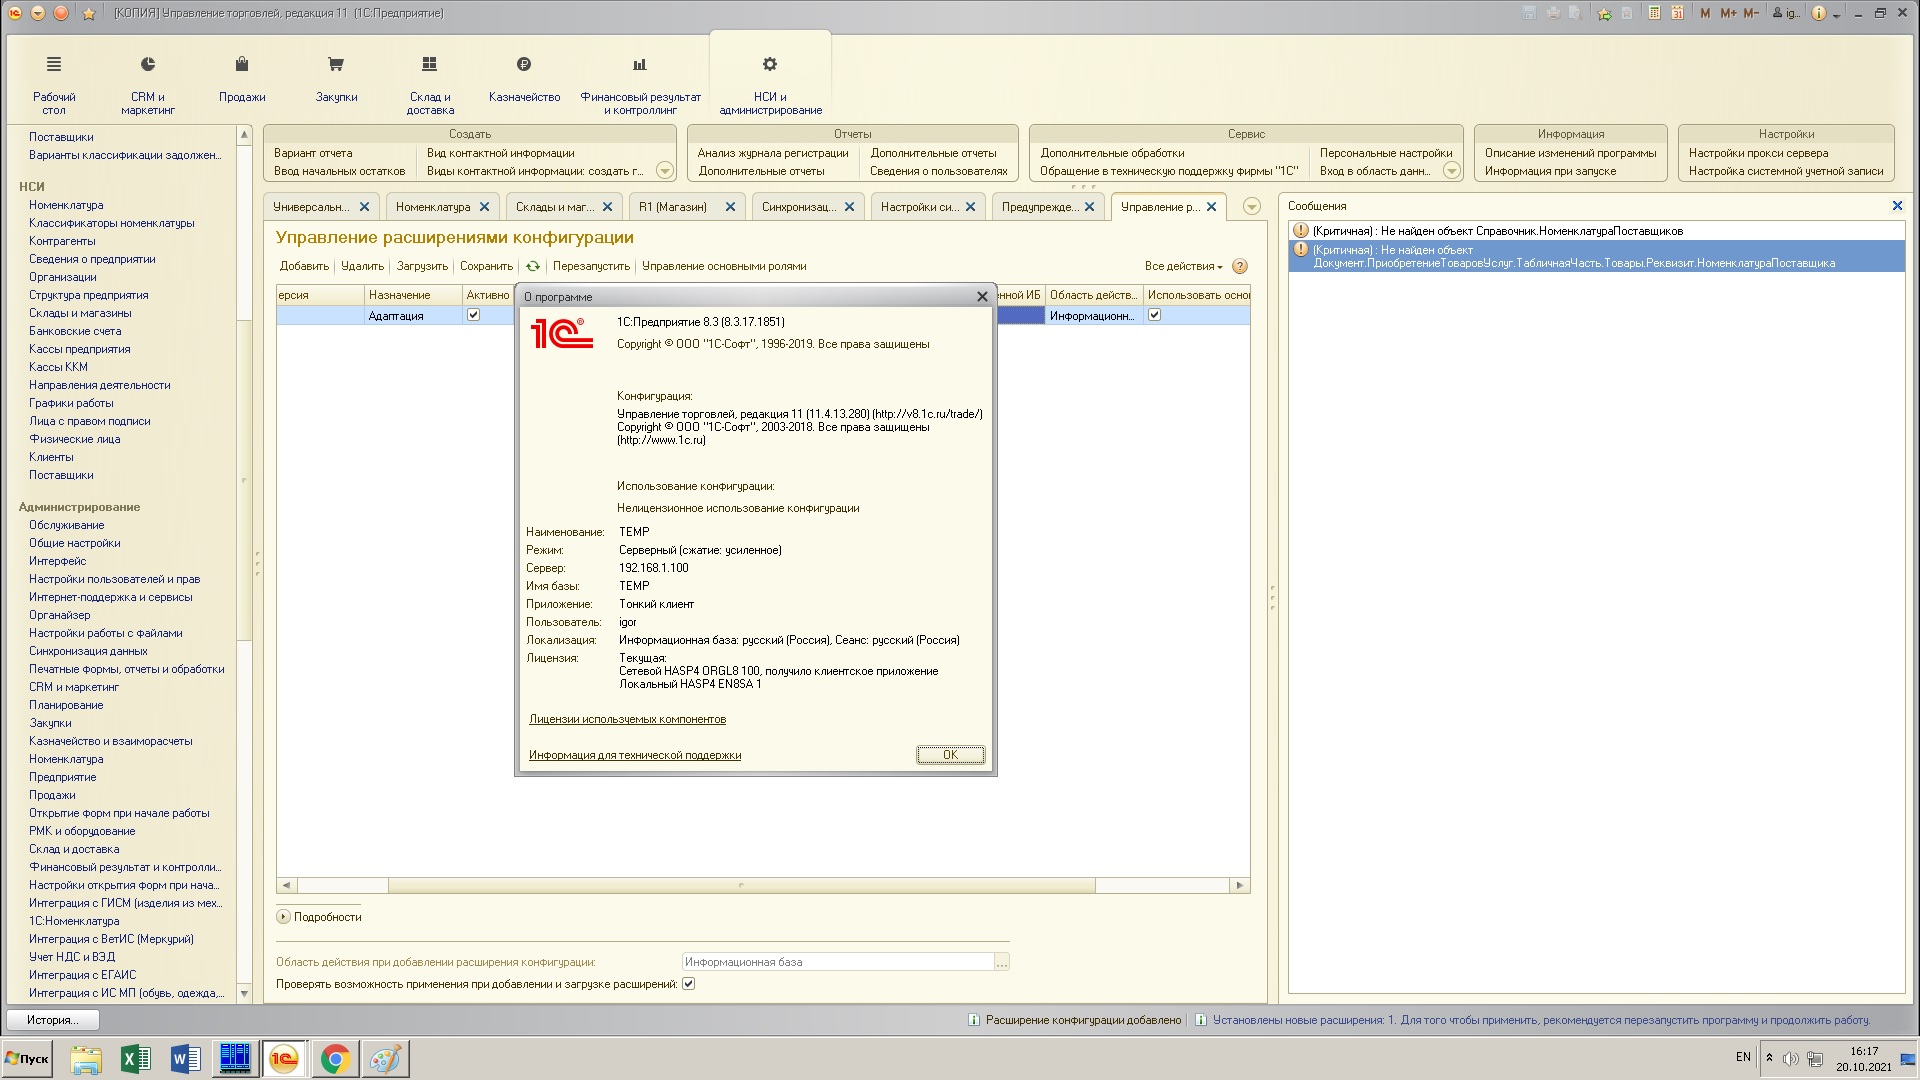Open Excel from the taskbar

tap(135, 1058)
